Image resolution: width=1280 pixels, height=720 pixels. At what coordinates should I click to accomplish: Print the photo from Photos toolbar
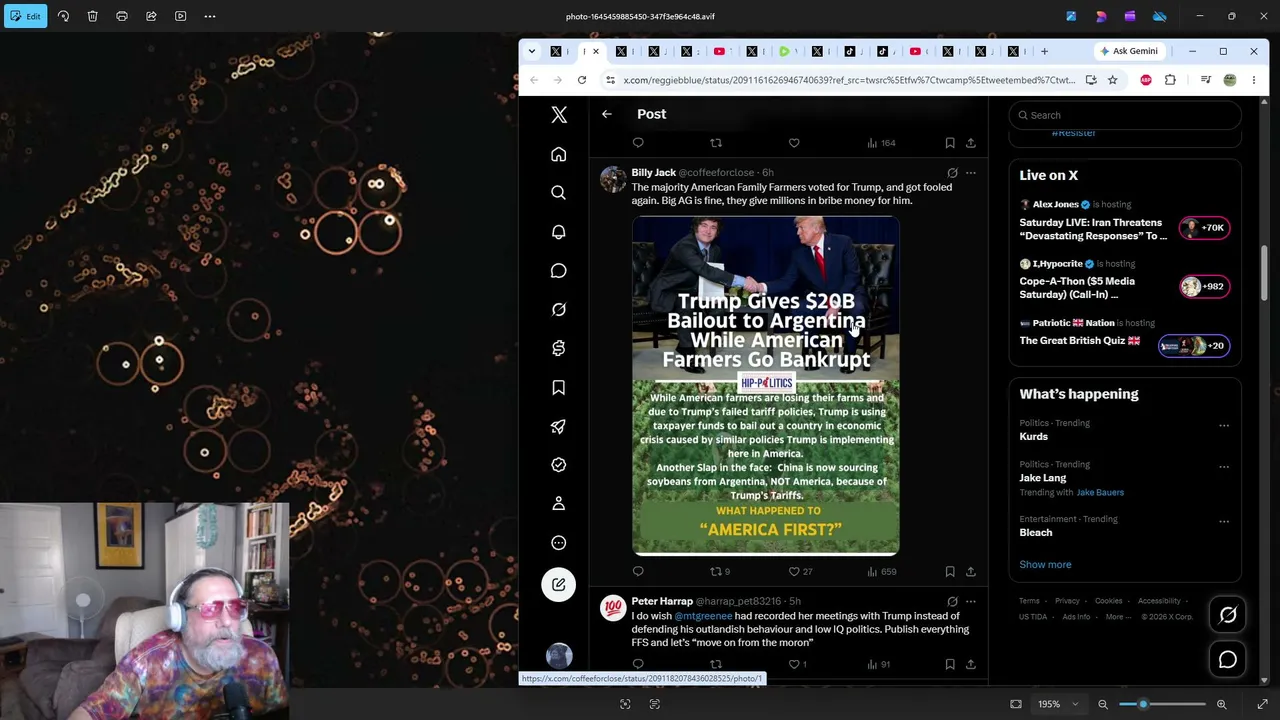(122, 16)
